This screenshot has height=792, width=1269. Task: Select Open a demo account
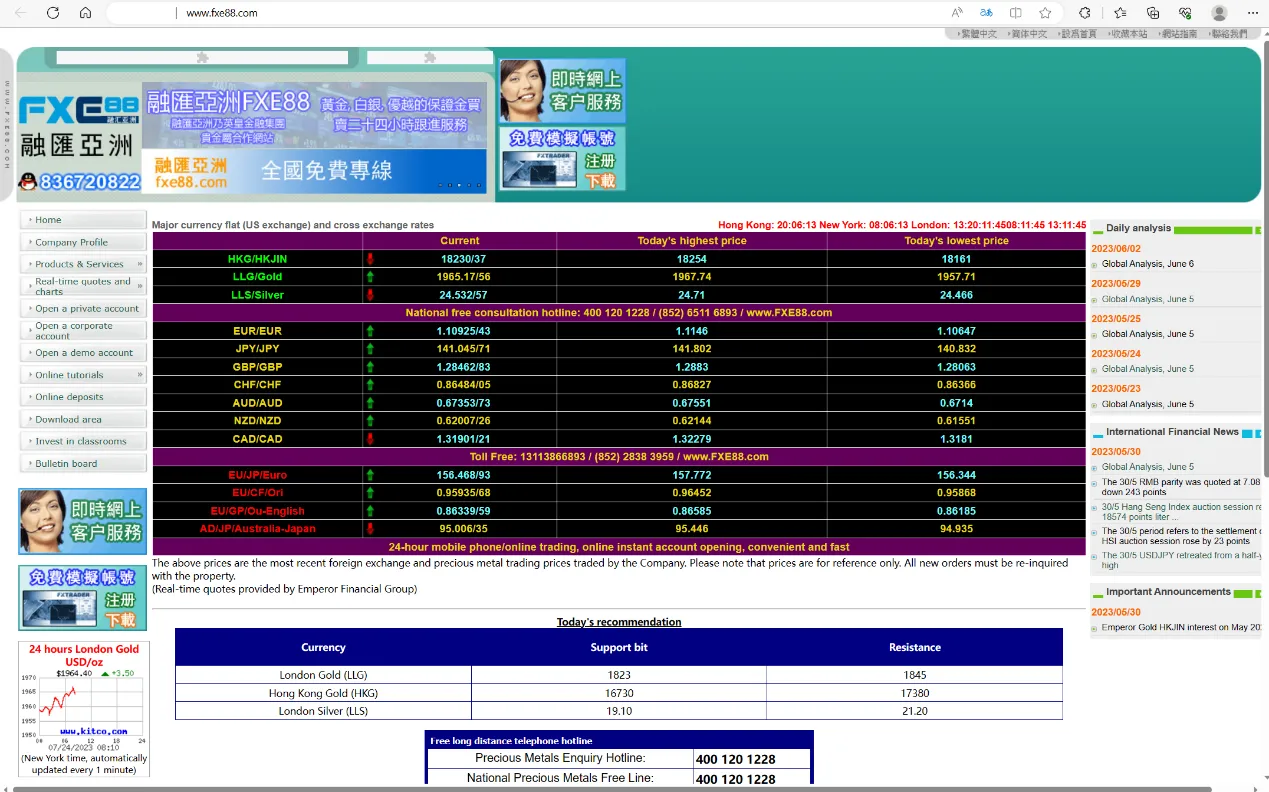[83, 353]
